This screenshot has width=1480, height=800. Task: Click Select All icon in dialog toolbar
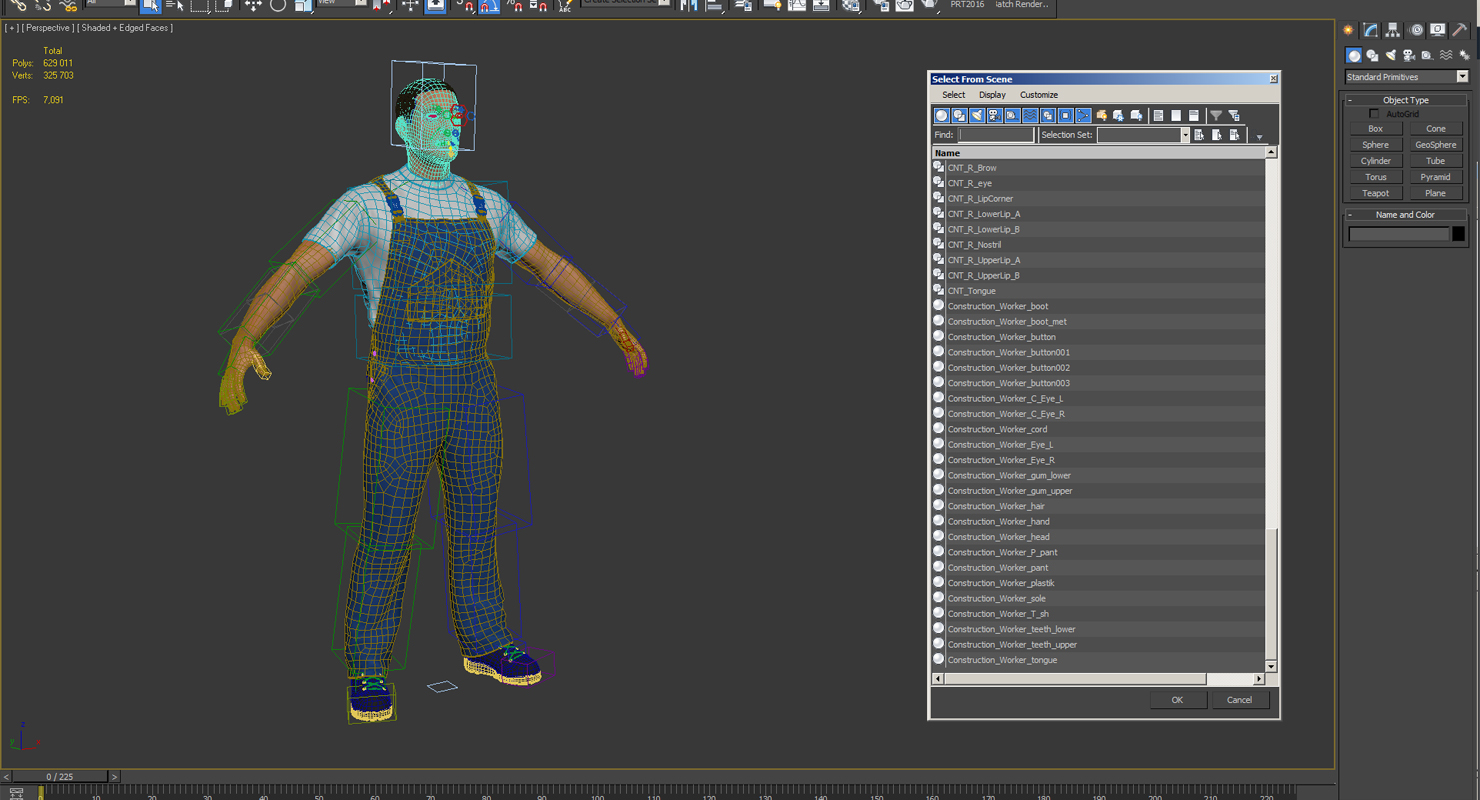tap(1159, 116)
